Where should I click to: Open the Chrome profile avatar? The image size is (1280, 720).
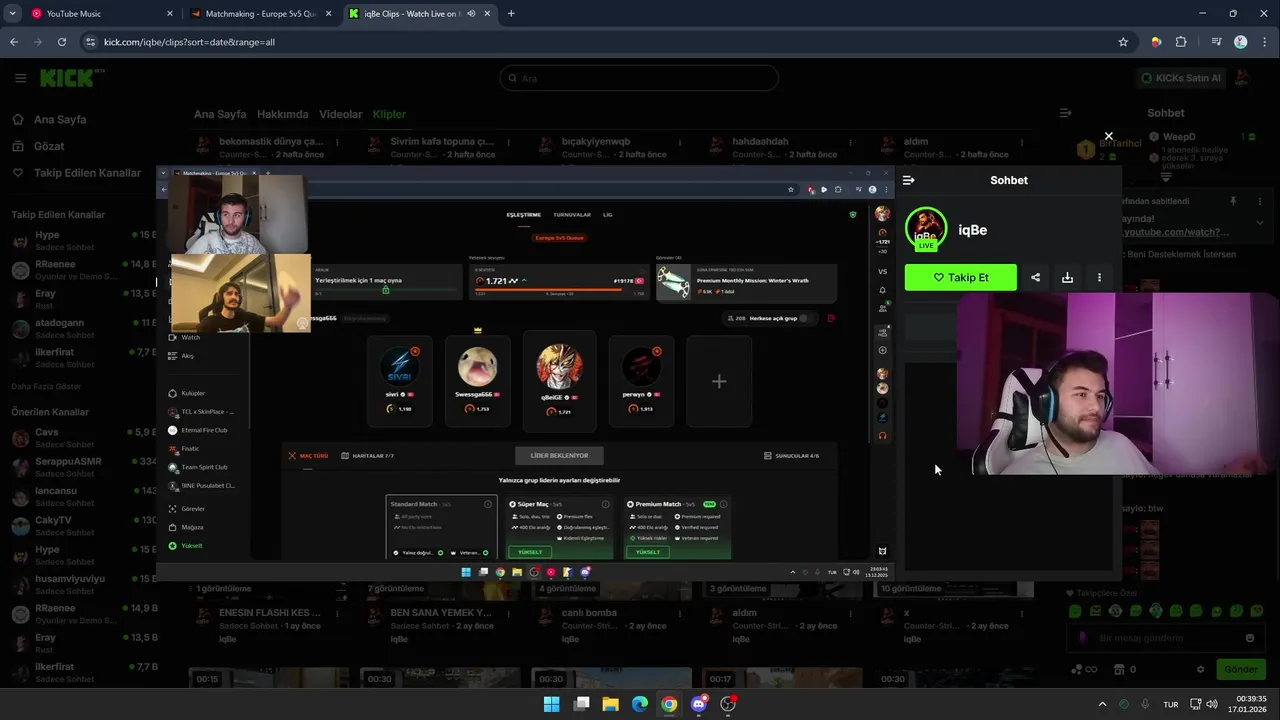coord(1241,42)
